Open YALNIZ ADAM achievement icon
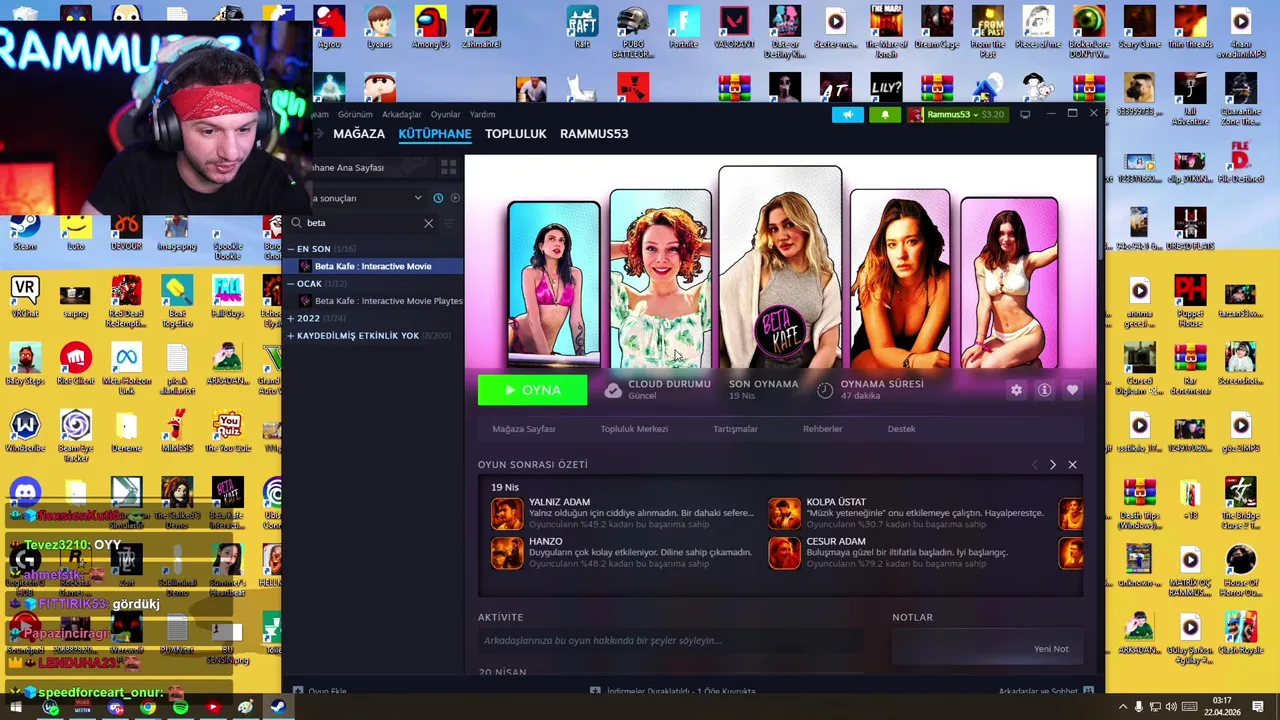 coord(507,513)
